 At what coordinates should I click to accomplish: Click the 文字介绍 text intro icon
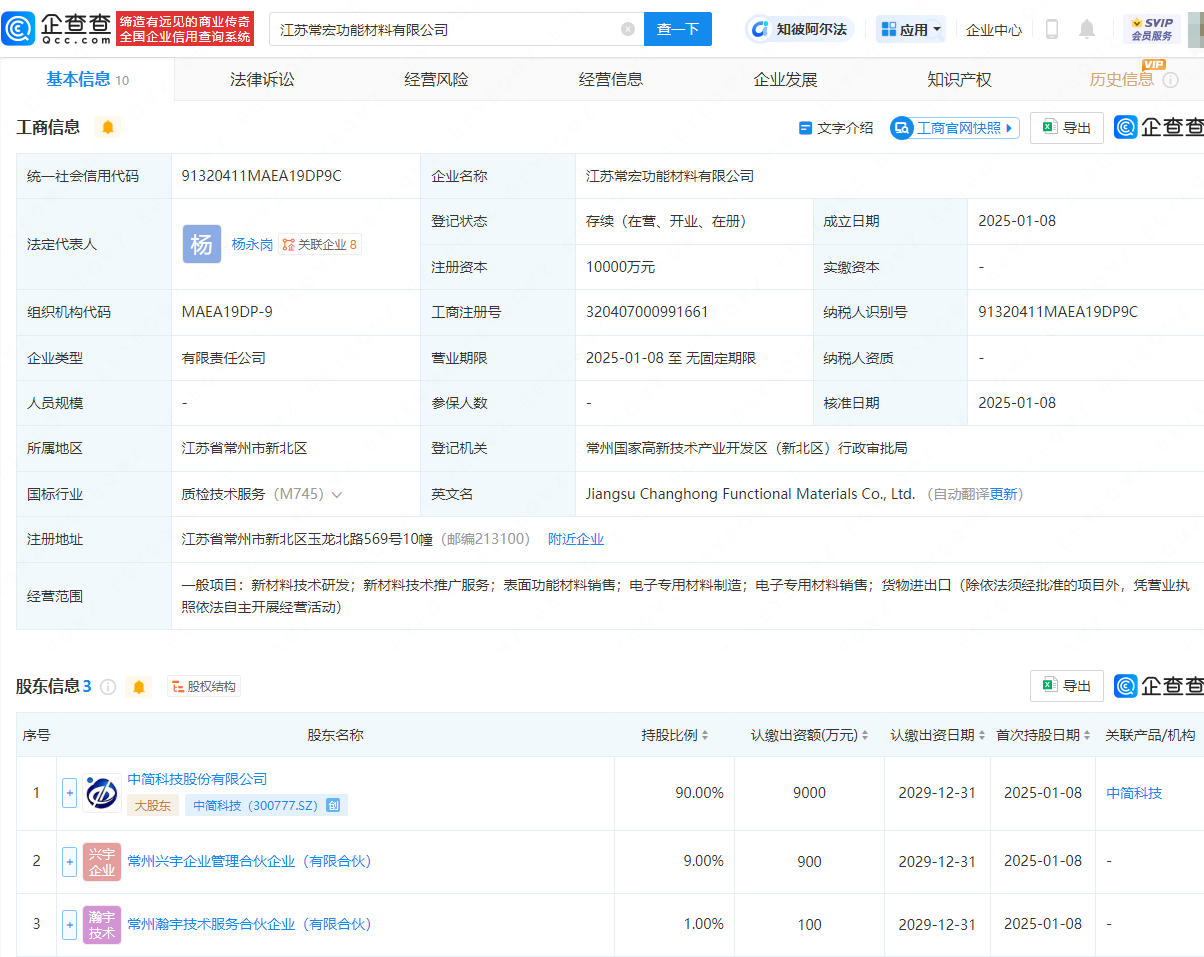pyautogui.click(x=835, y=128)
